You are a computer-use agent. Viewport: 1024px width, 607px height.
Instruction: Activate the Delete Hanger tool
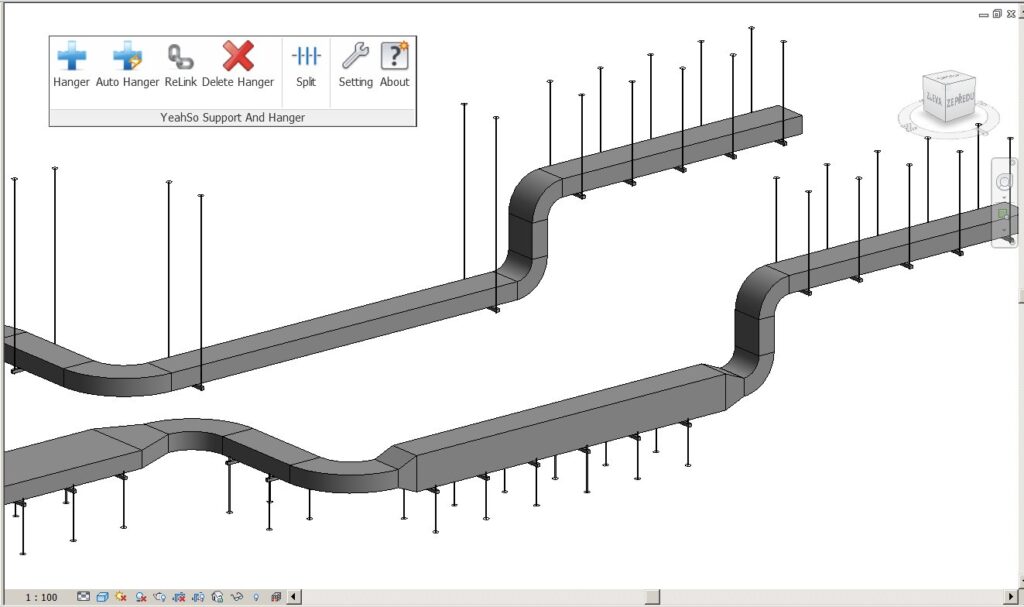click(x=238, y=65)
